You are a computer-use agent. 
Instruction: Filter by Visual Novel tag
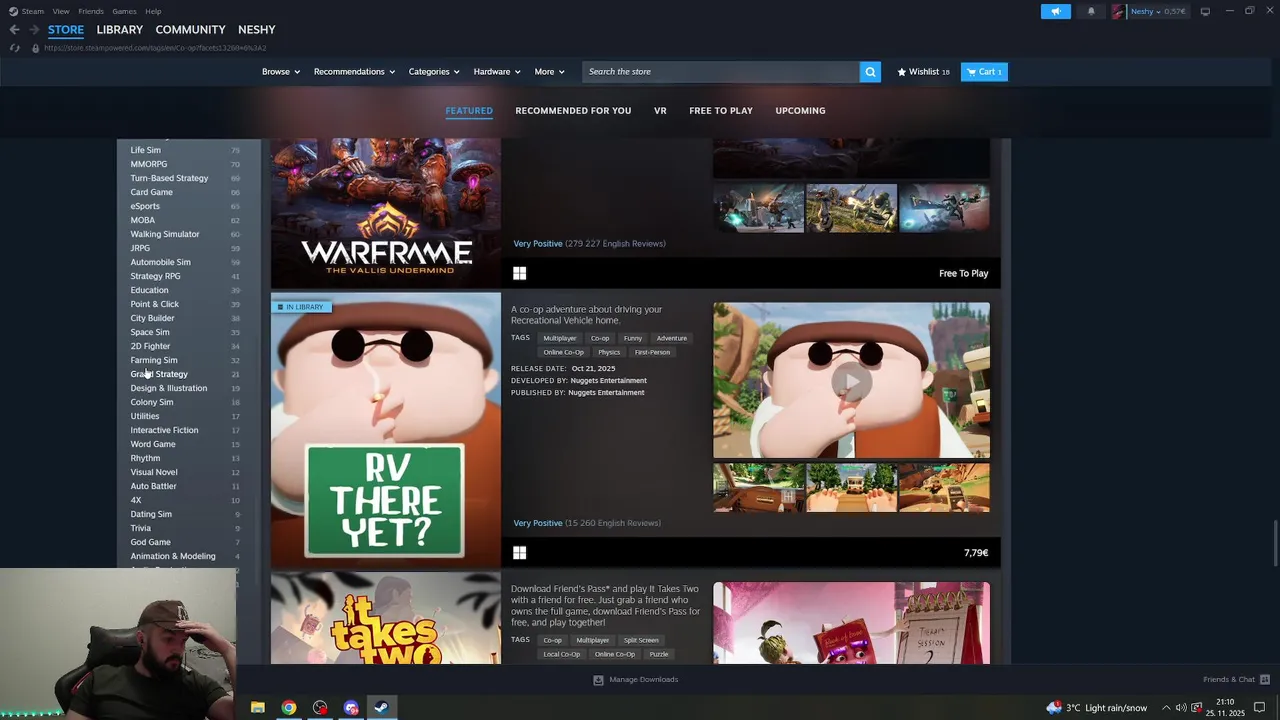click(153, 472)
